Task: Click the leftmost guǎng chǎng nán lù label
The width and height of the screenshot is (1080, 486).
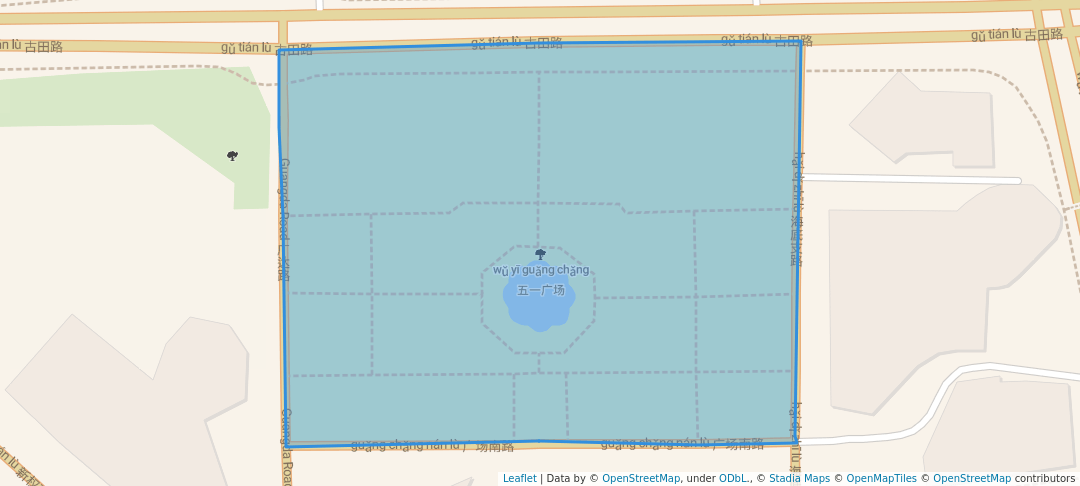Action: (x=430, y=445)
